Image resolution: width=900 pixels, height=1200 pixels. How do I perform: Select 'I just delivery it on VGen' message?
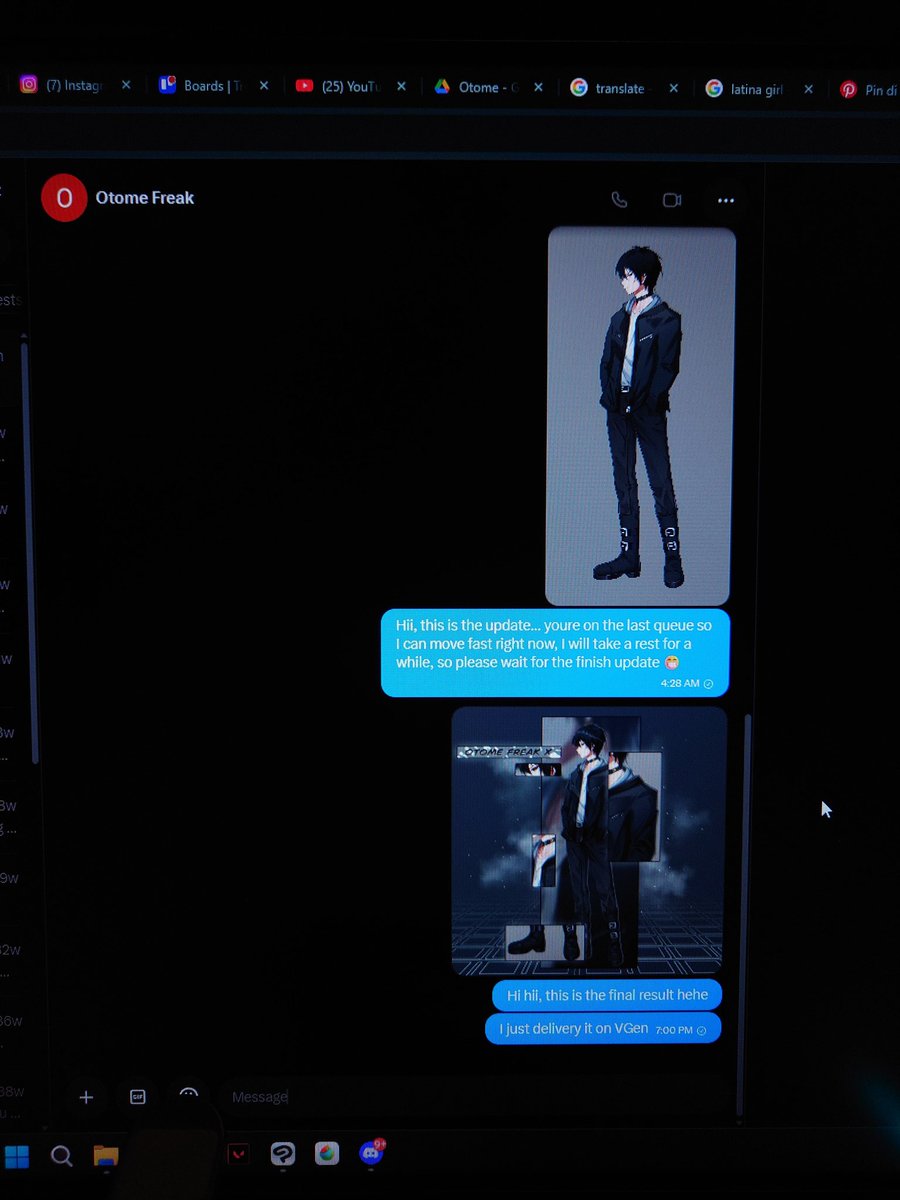603,1028
